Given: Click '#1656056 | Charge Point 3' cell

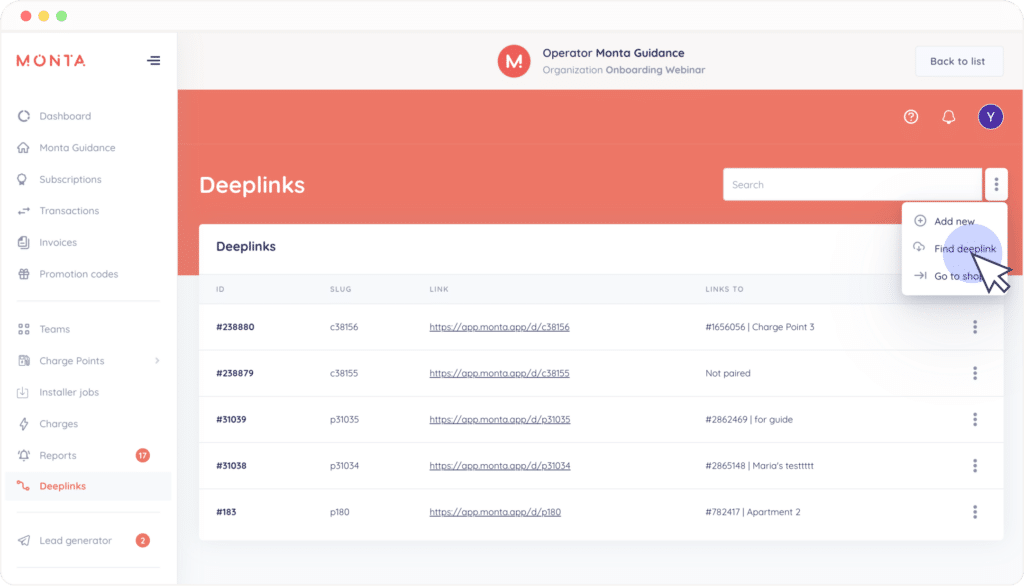Looking at the screenshot, I should point(760,327).
